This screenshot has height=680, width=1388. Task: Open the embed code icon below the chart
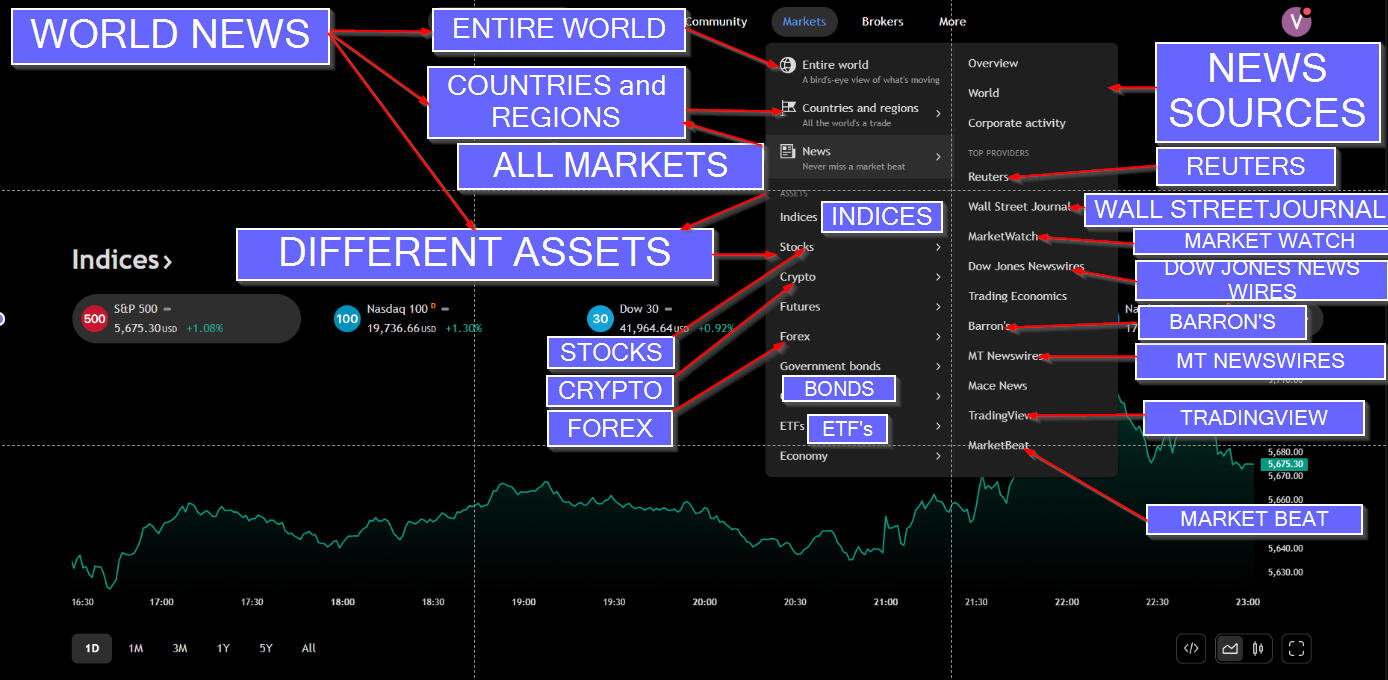click(1191, 648)
